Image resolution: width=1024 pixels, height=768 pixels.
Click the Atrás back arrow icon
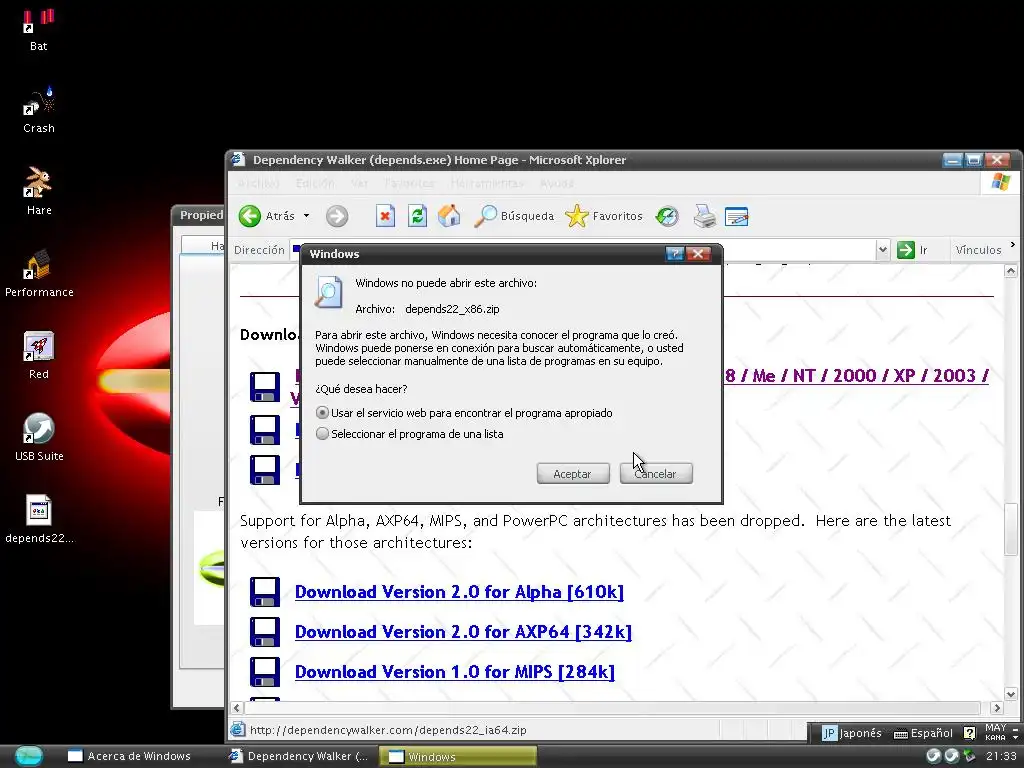pos(250,216)
